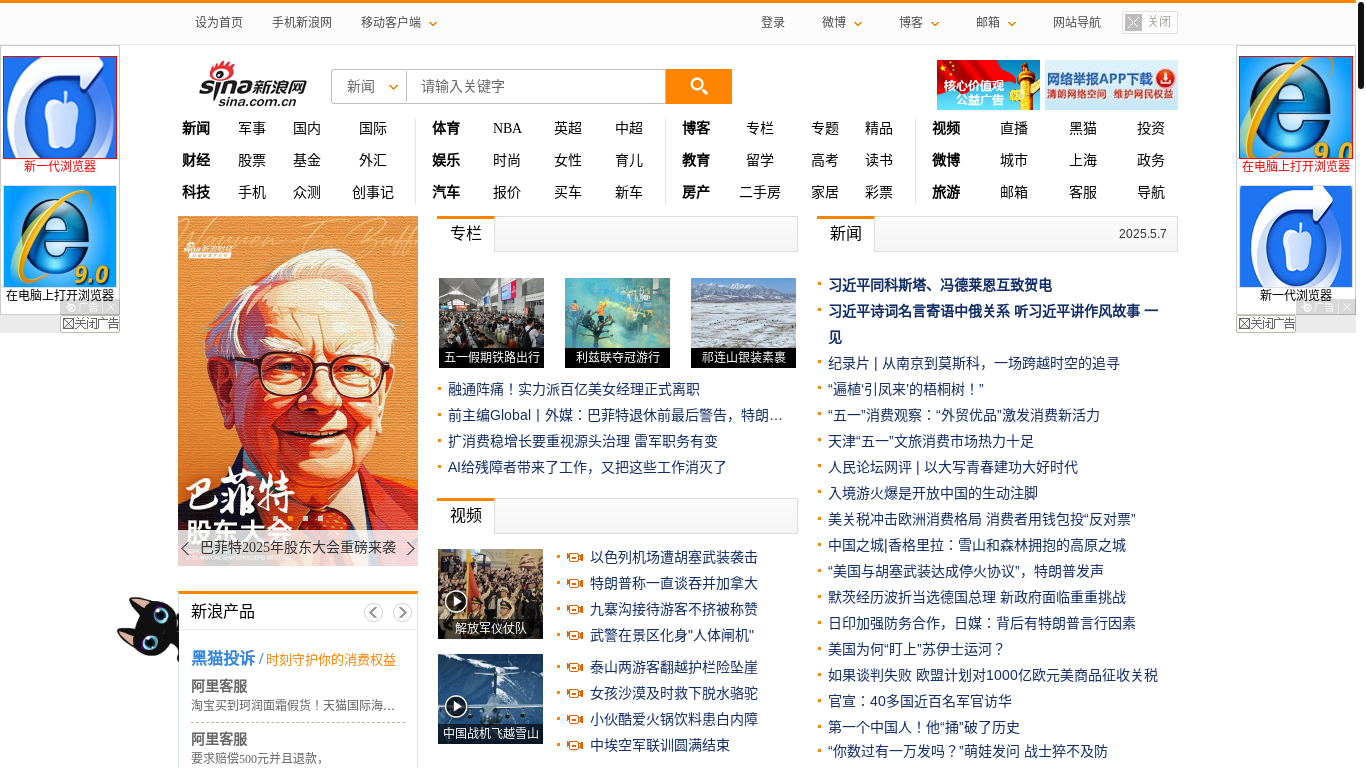Click 登录 to sign in
The width and height of the screenshot is (1366, 768).
(x=773, y=23)
